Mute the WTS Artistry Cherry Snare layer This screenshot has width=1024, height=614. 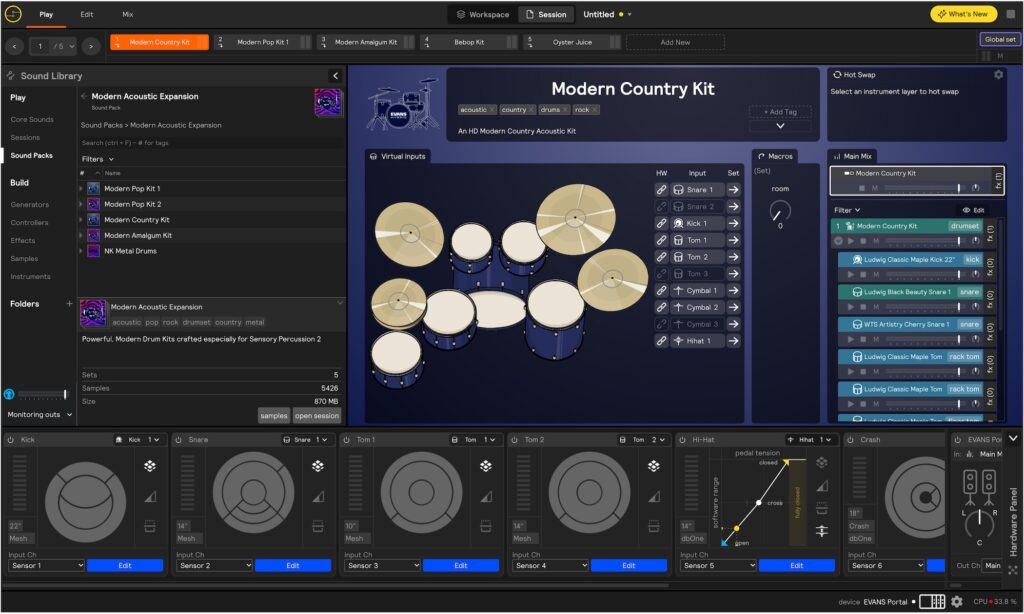pos(876,339)
